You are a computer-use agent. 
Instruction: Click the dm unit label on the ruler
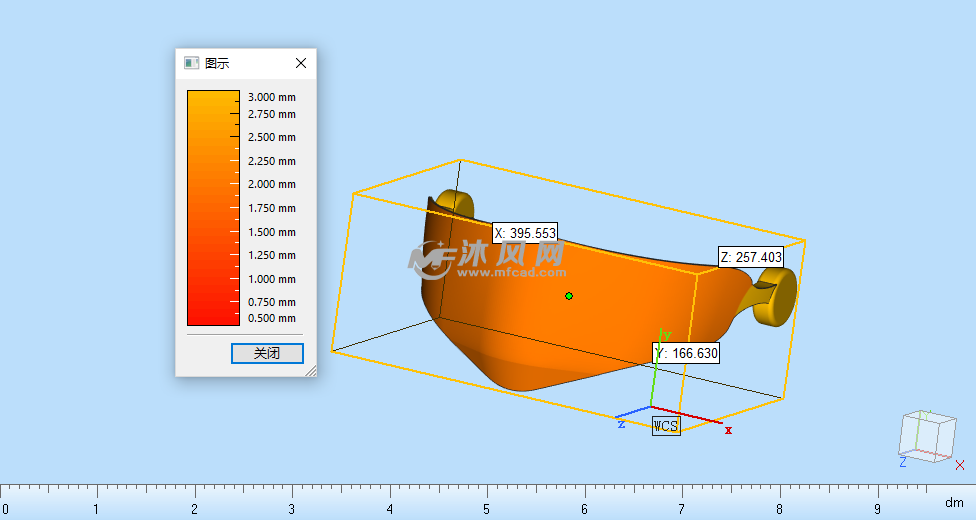click(954, 502)
